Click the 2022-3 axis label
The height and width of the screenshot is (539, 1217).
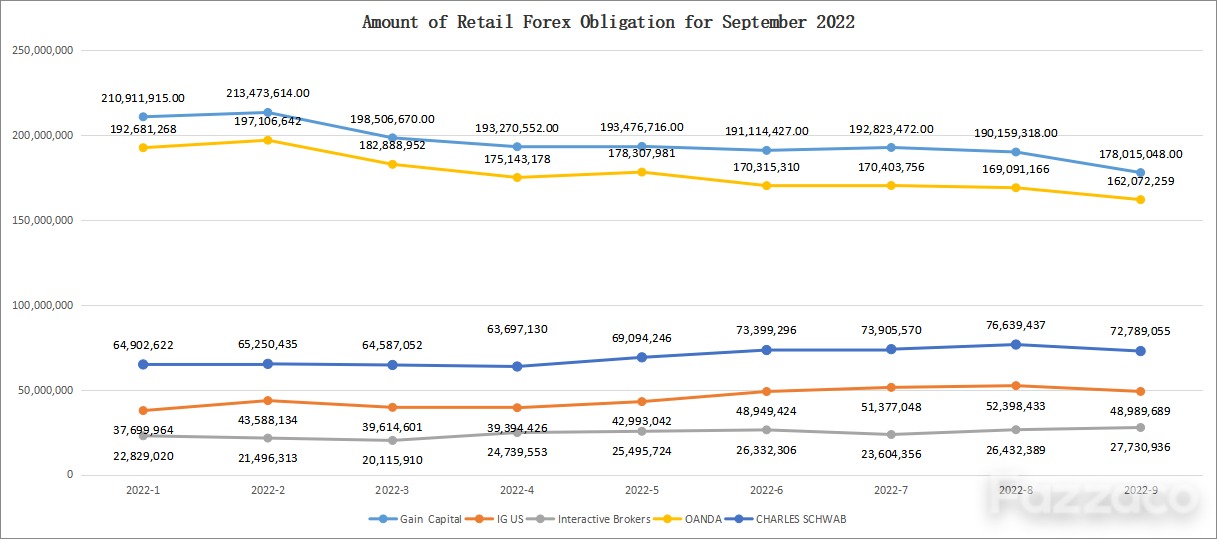click(x=392, y=492)
